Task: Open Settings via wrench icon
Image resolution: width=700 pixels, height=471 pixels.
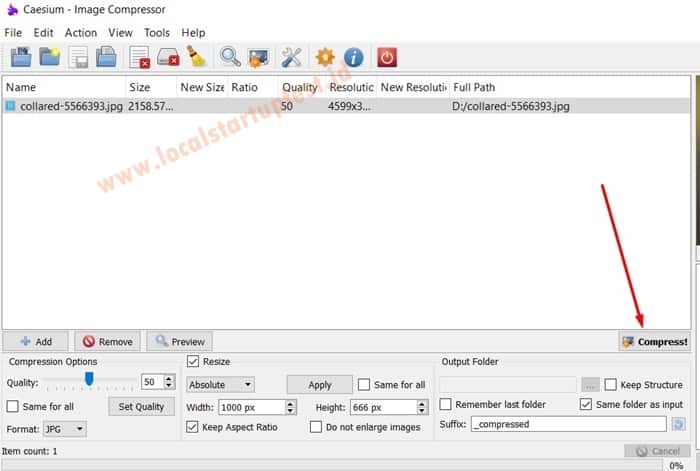Action: 292,57
